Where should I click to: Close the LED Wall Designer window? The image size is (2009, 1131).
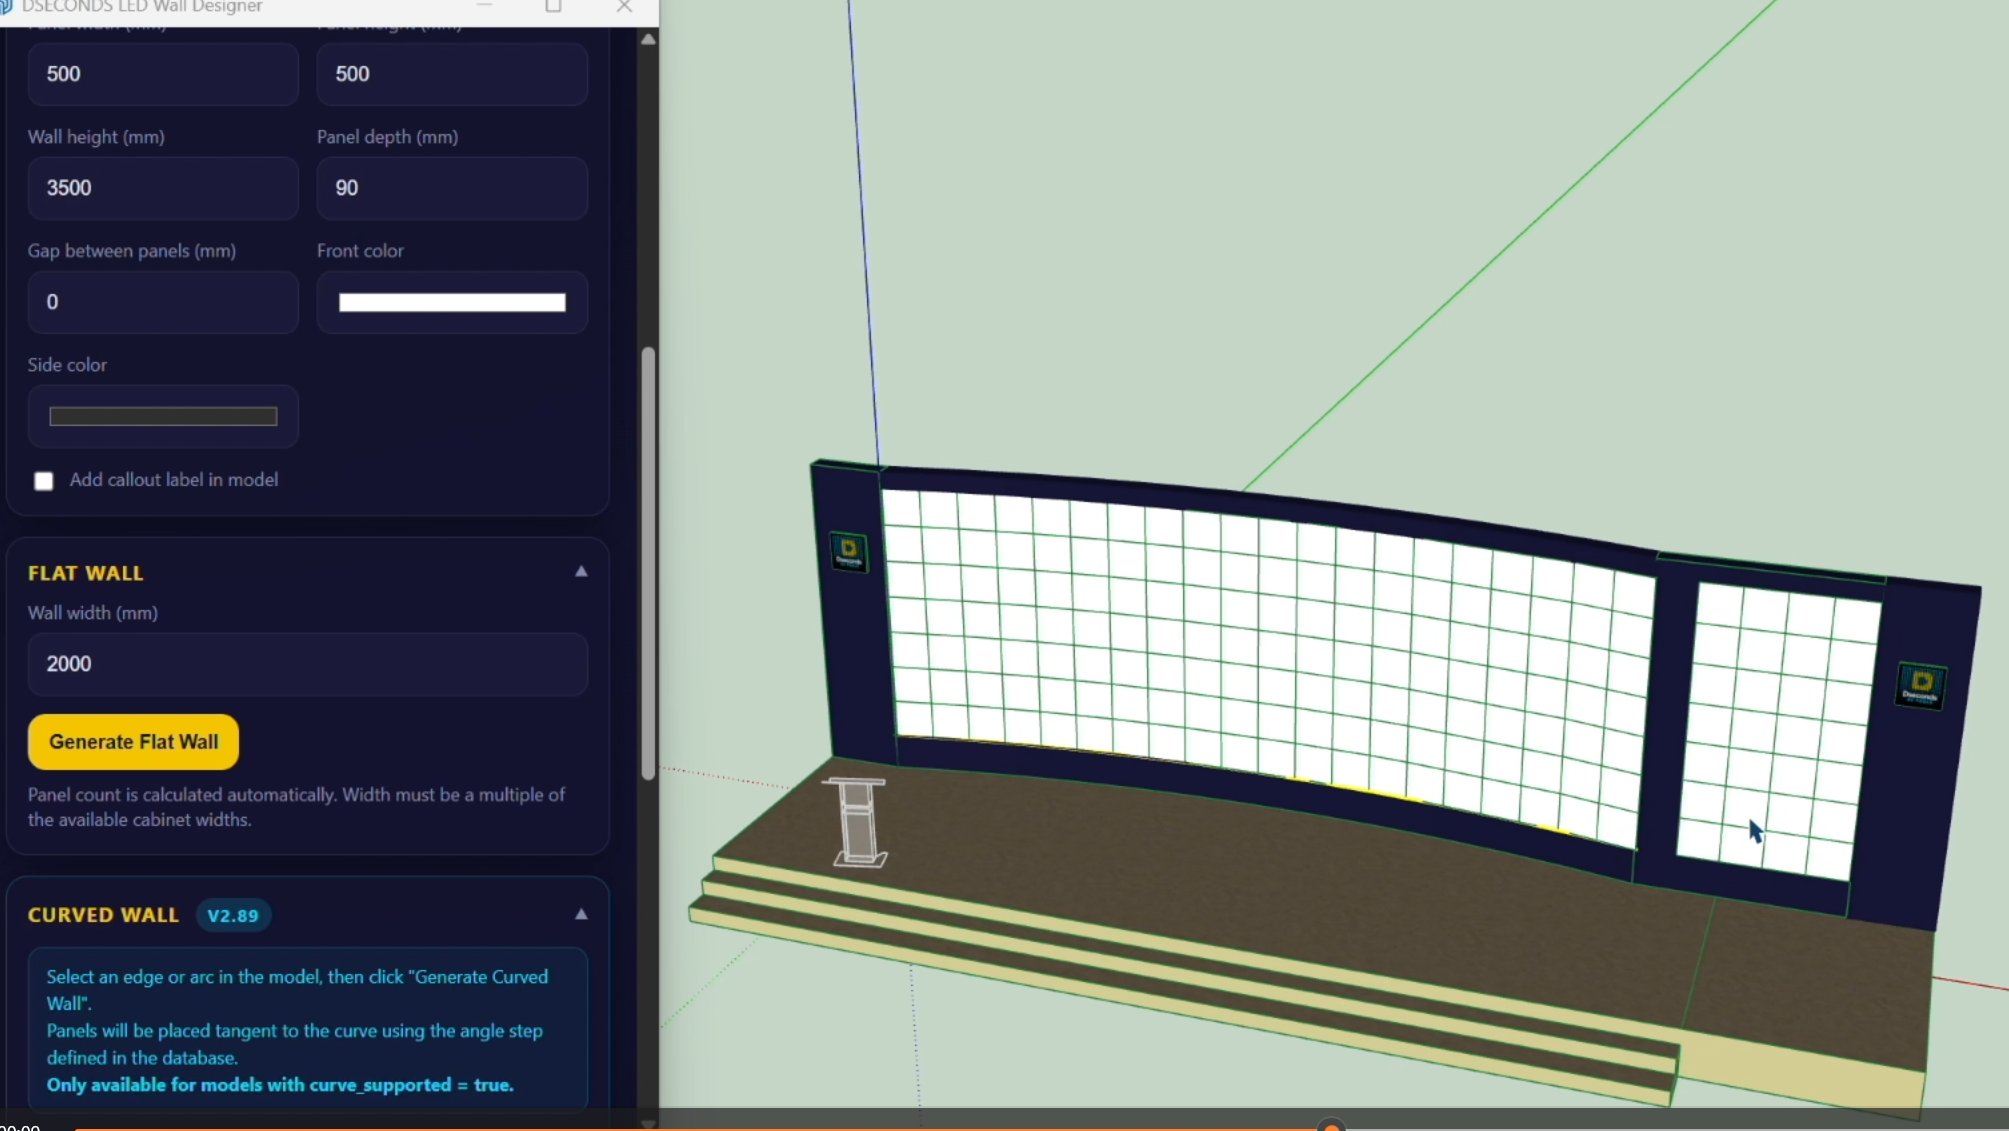(x=624, y=7)
